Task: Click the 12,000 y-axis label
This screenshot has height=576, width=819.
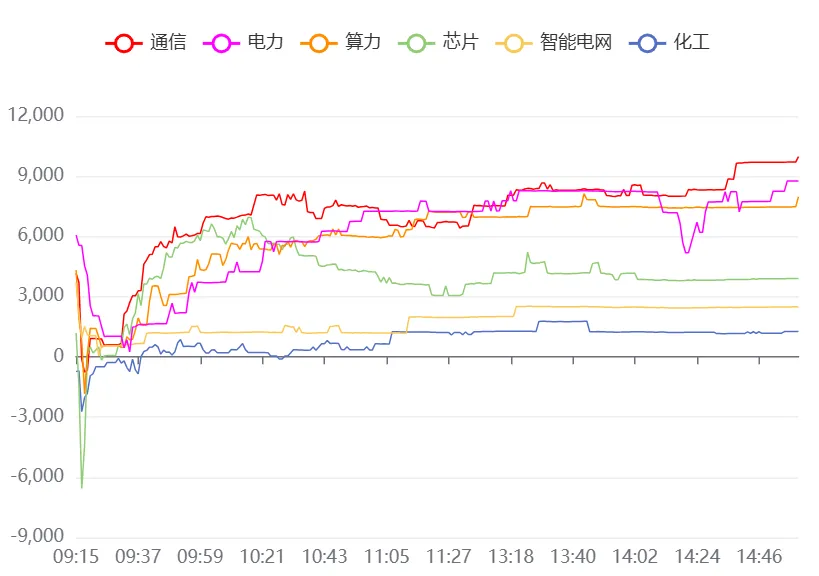Action: pyautogui.click(x=36, y=116)
